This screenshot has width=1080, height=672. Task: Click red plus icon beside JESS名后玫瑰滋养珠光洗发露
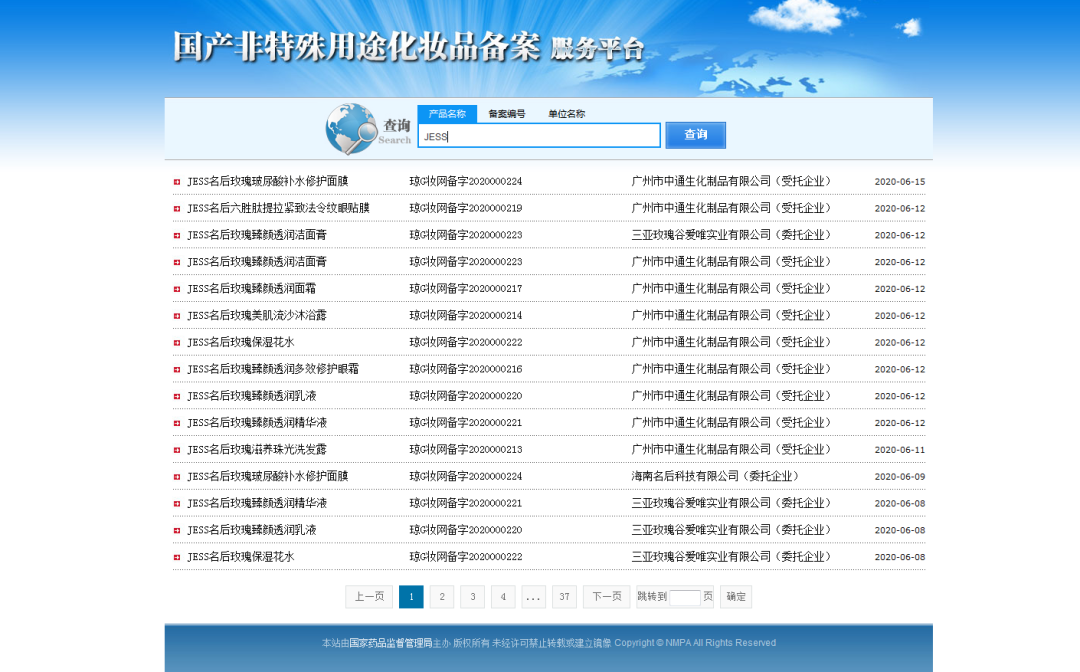tap(177, 450)
